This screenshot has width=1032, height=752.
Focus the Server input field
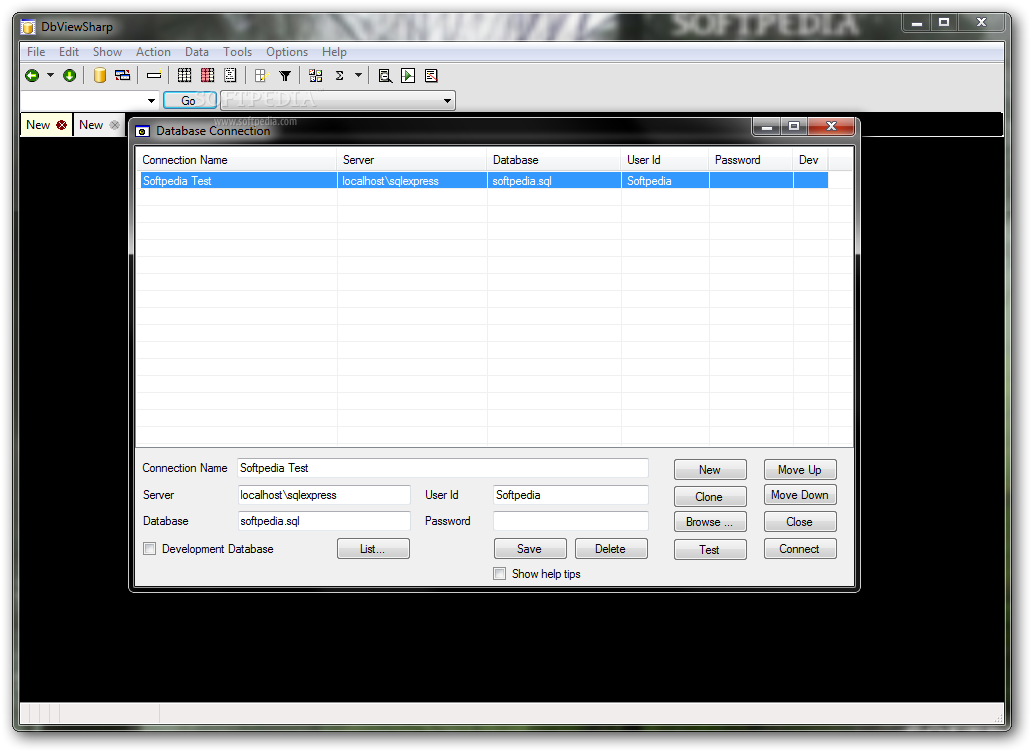[x=324, y=495]
